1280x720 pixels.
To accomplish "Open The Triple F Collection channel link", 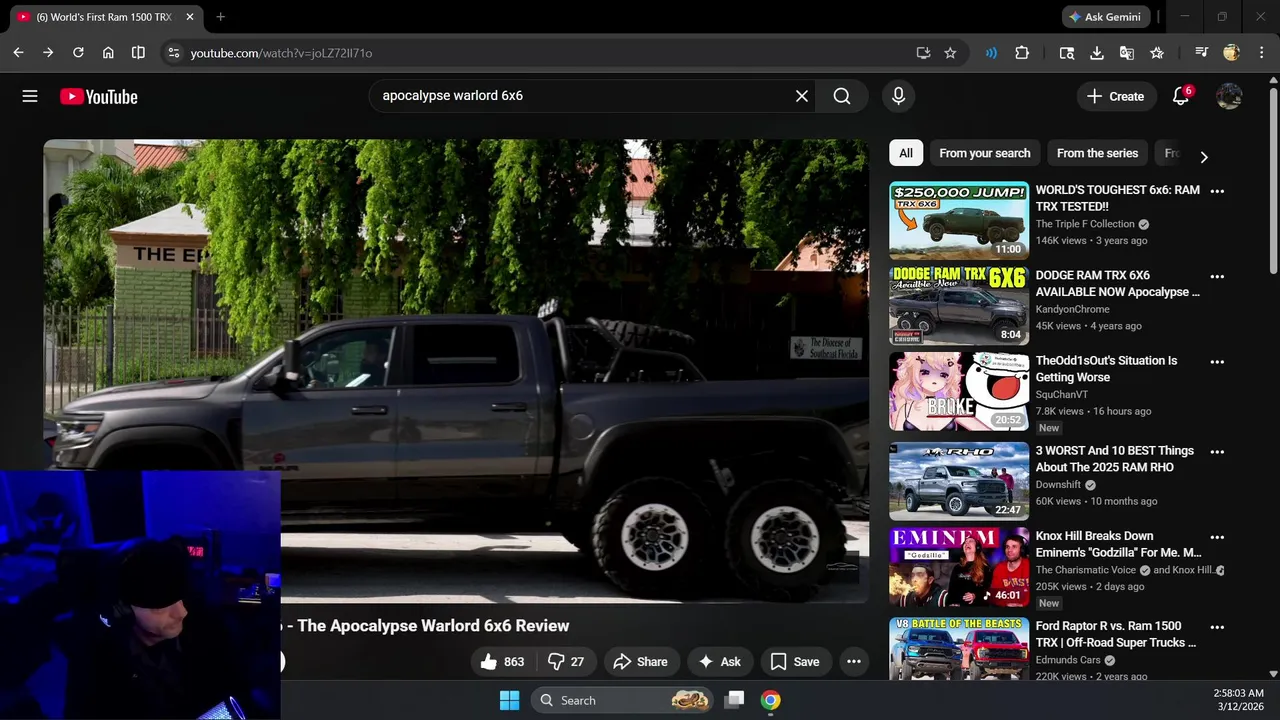I will click(1085, 224).
